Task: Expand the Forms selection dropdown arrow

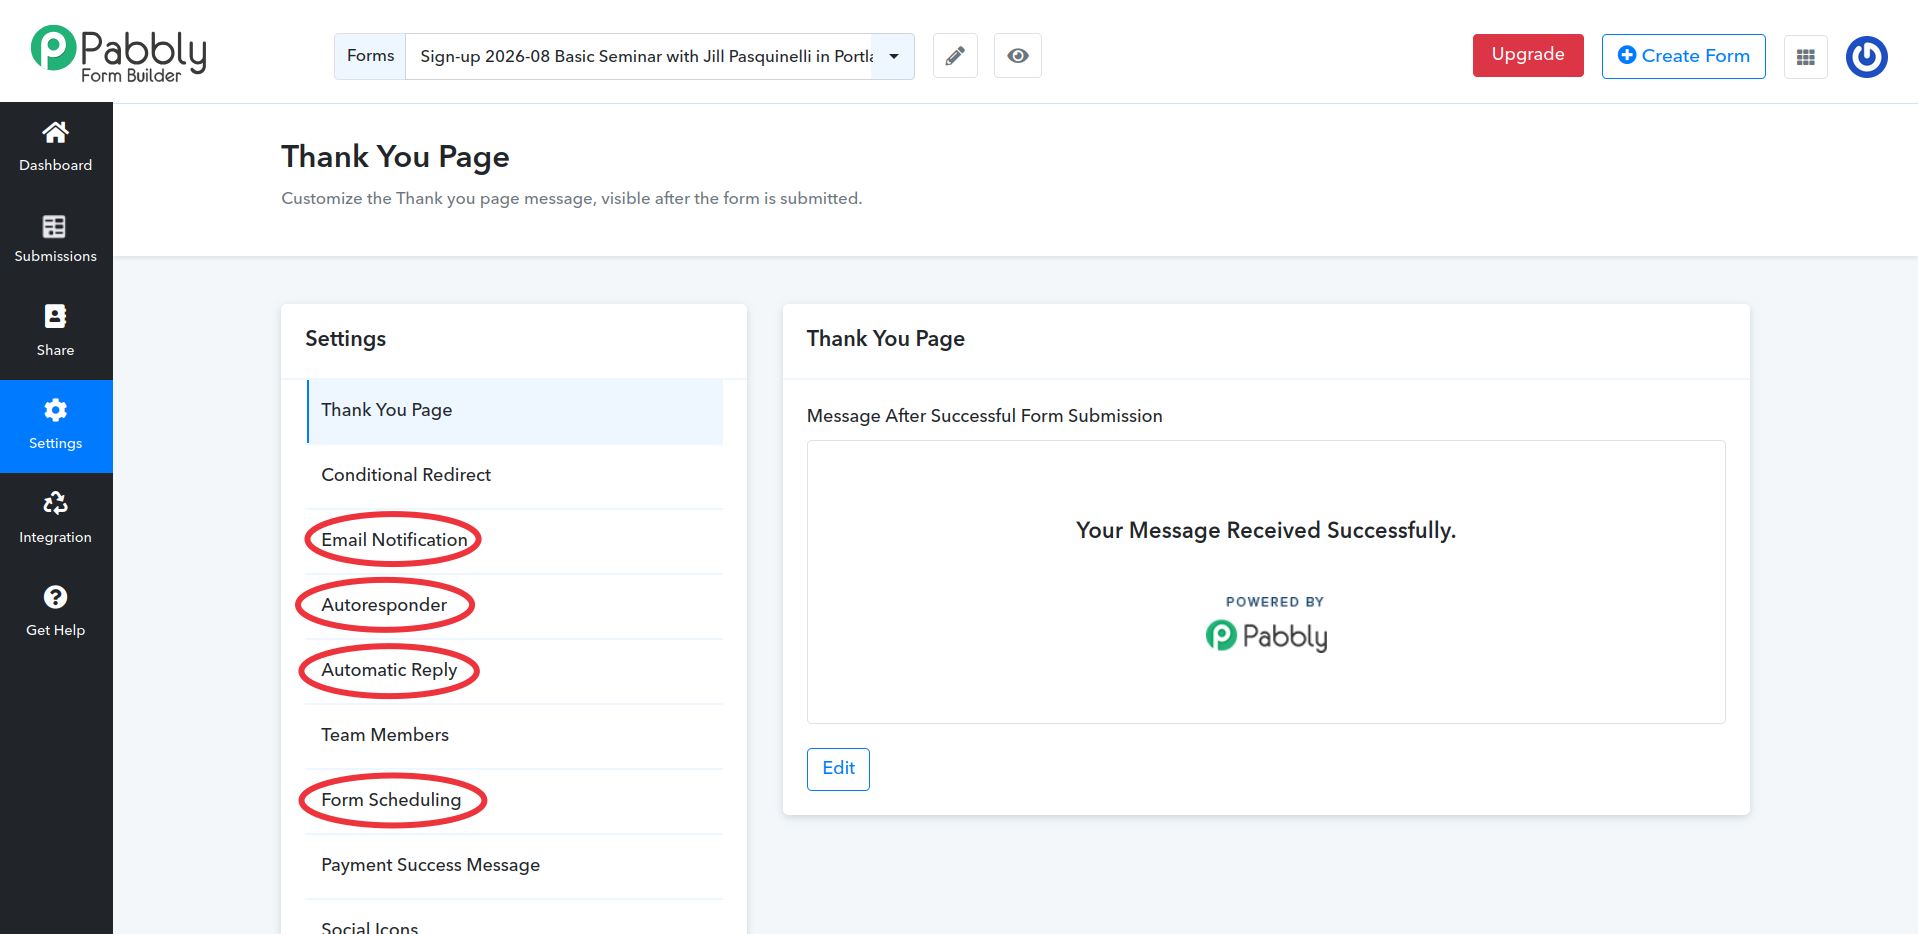Action: point(894,56)
